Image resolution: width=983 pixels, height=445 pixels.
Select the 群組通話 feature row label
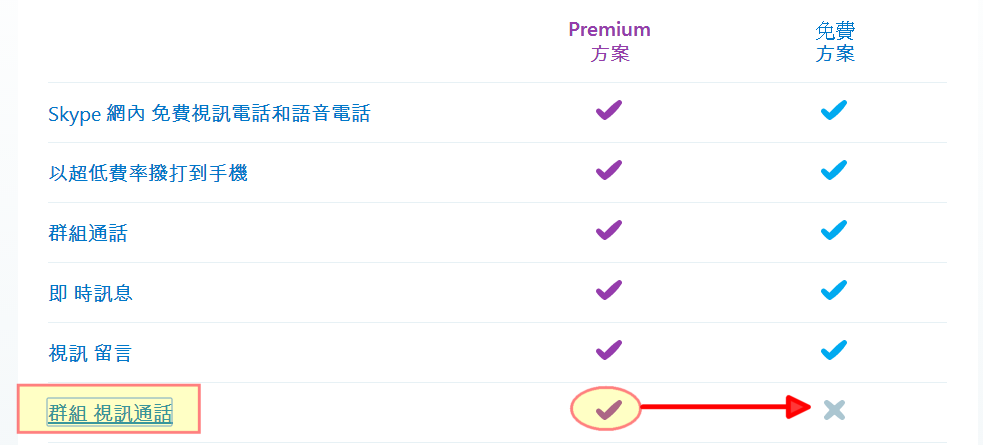pos(88,234)
